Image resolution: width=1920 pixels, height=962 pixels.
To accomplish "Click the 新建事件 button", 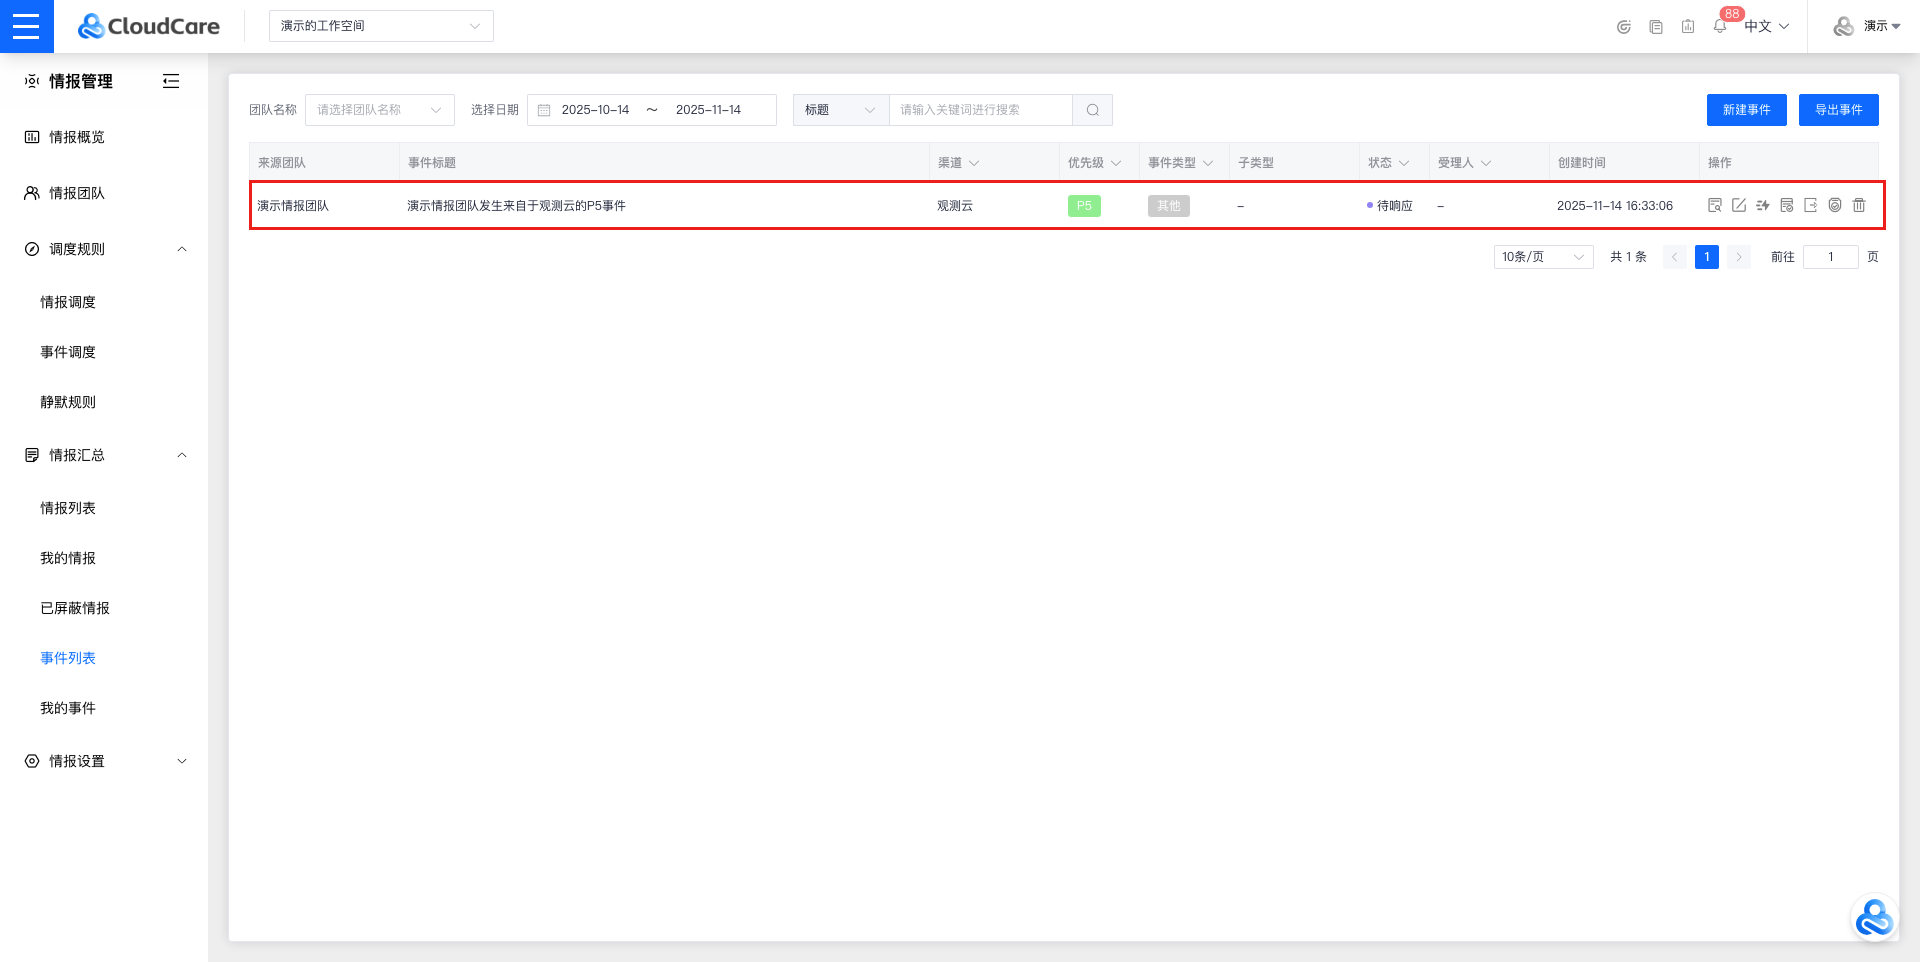I will tap(1746, 110).
